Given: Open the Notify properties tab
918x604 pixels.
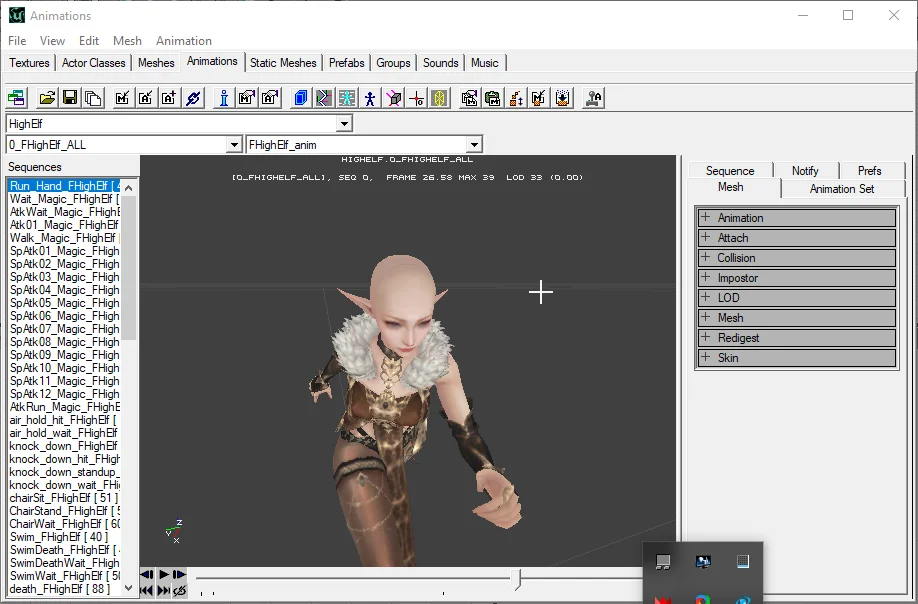Looking at the screenshot, I should coord(805,170).
